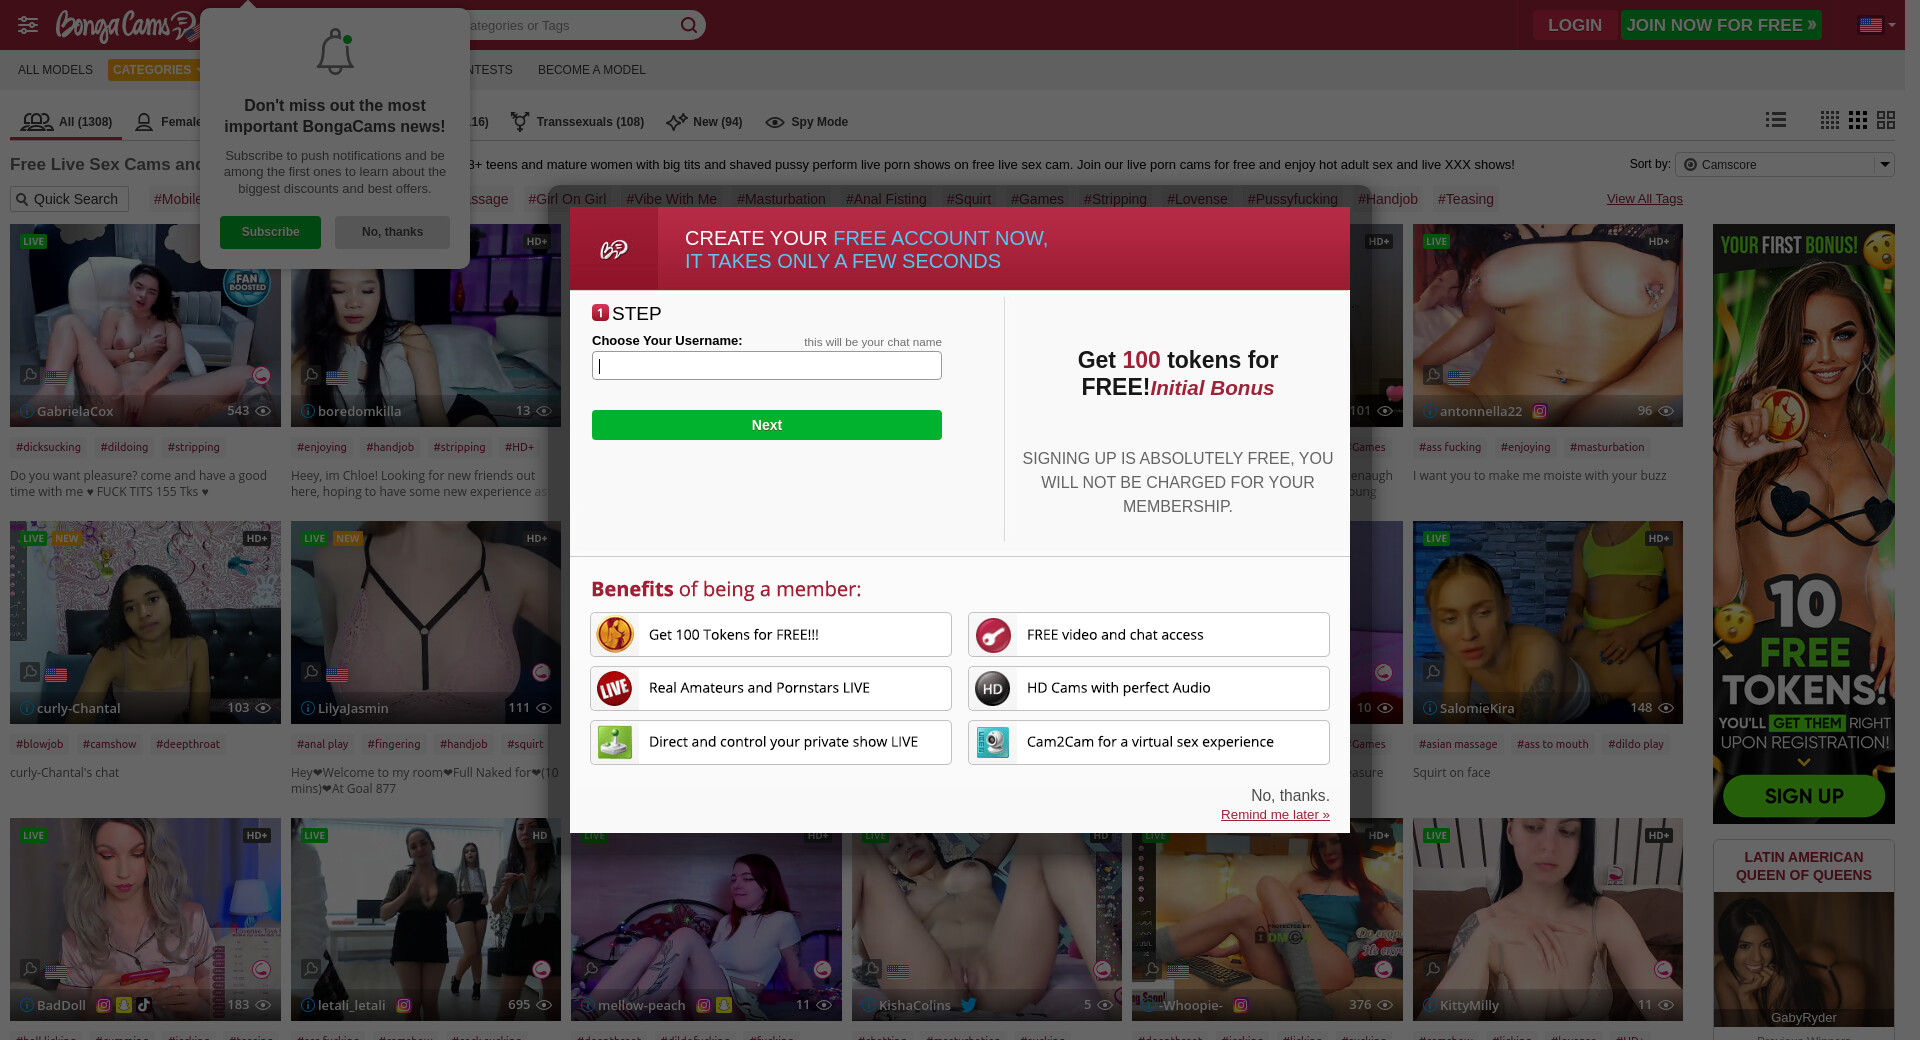Select the Female tab

tap(167, 122)
